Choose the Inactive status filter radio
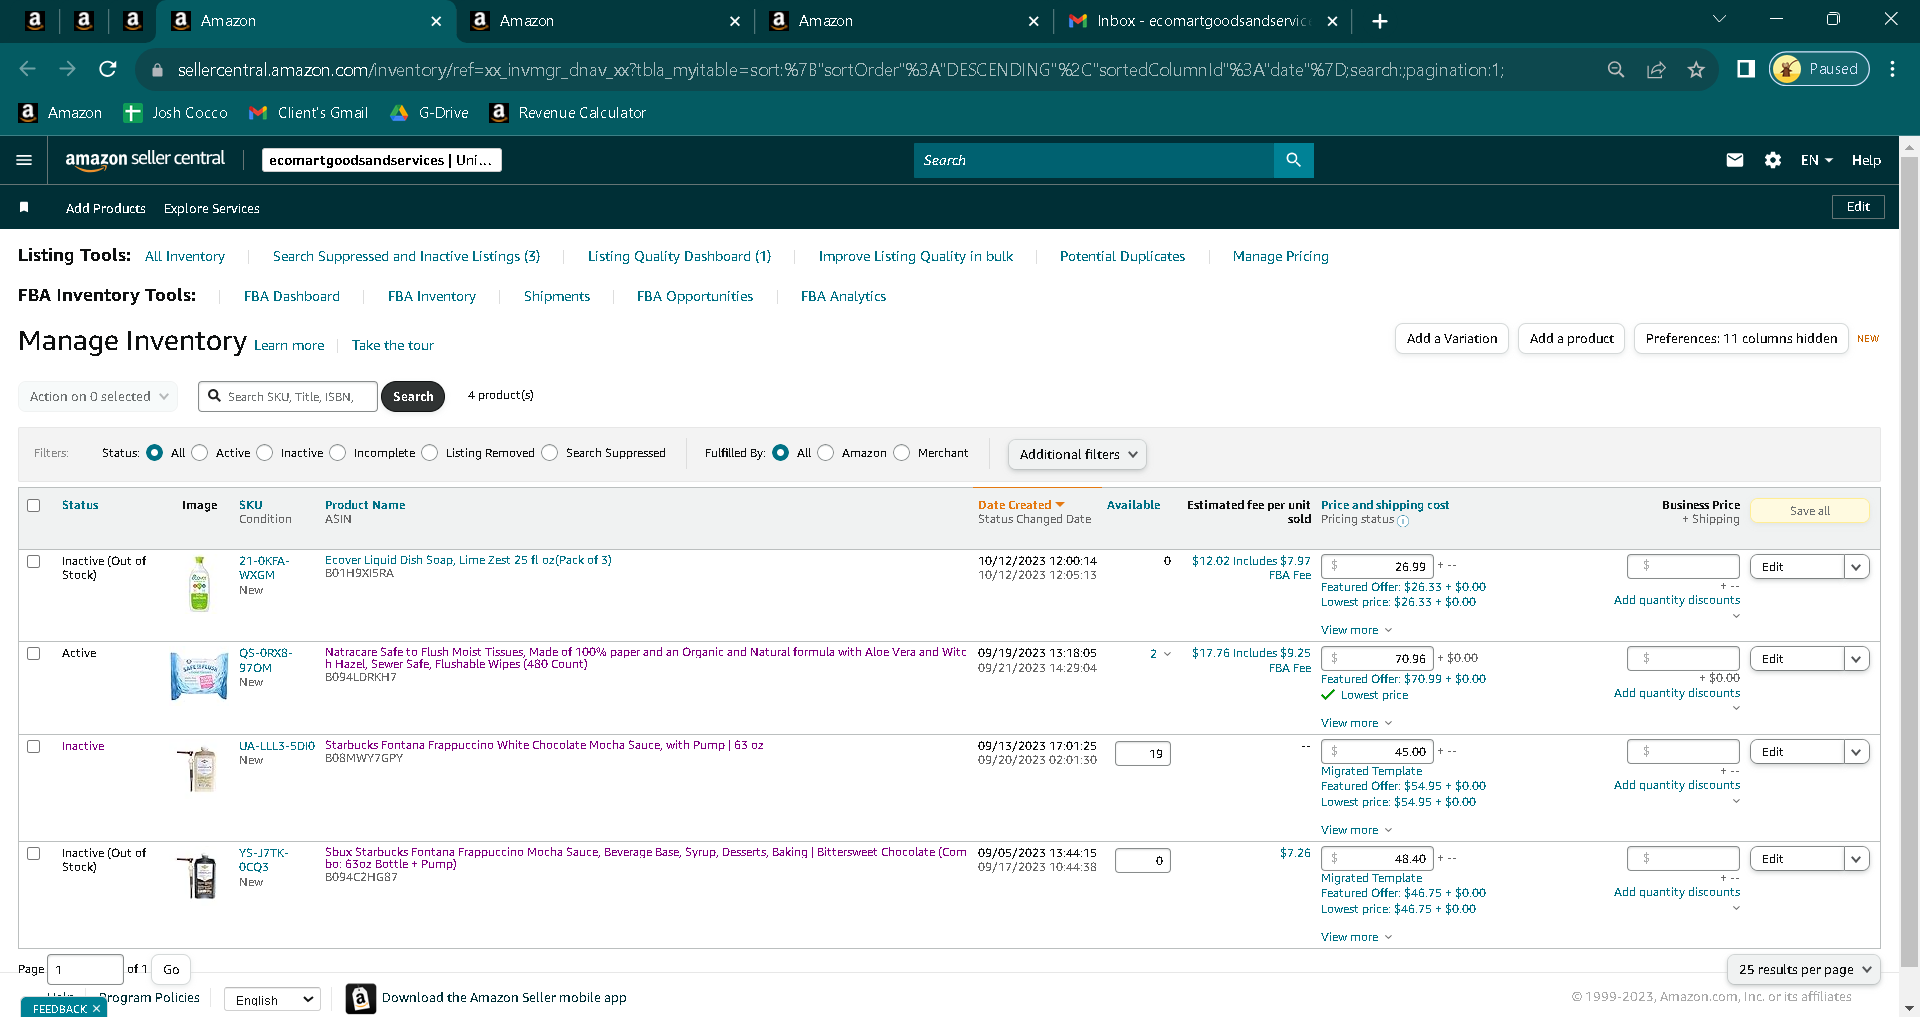The height and width of the screenshot is (1017, 1920). pyautogui.click(x=265, y=453)
